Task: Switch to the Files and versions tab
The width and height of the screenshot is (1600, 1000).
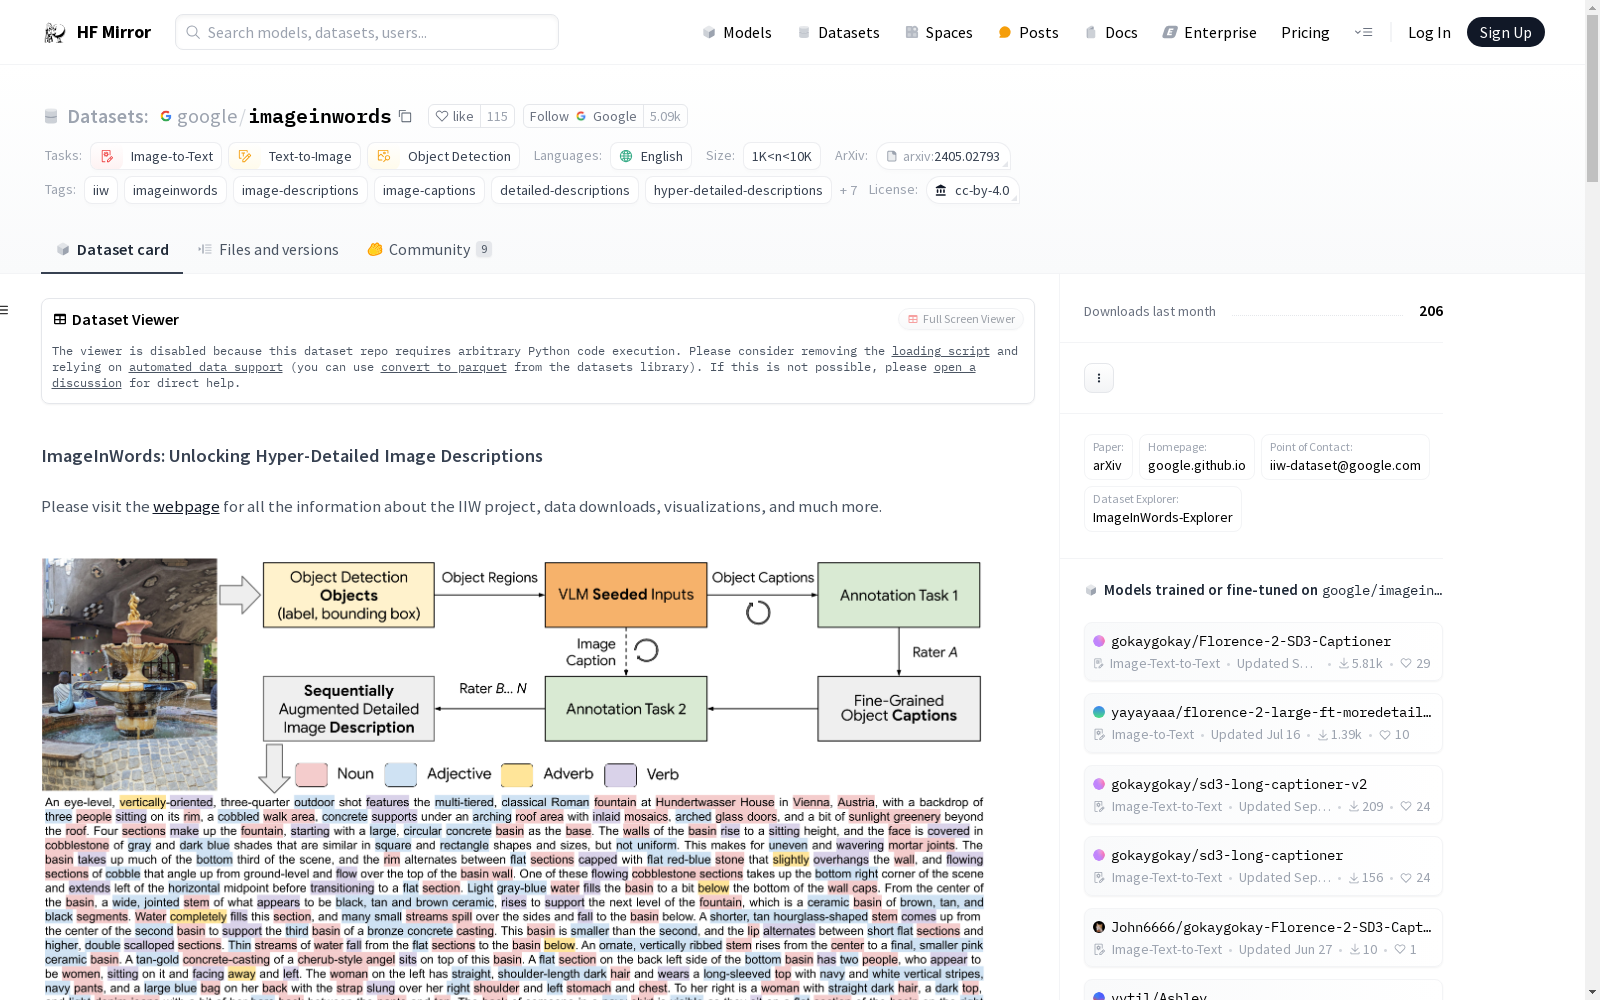Action: [268, 250]
